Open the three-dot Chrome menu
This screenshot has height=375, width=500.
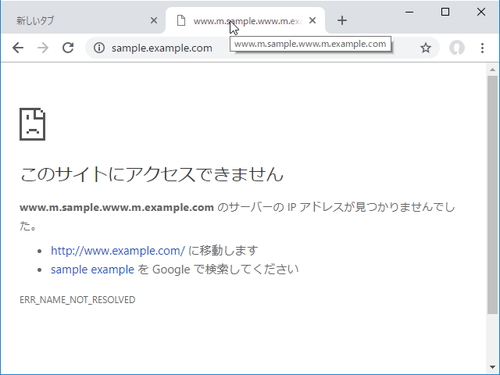[x=482, y=48]
